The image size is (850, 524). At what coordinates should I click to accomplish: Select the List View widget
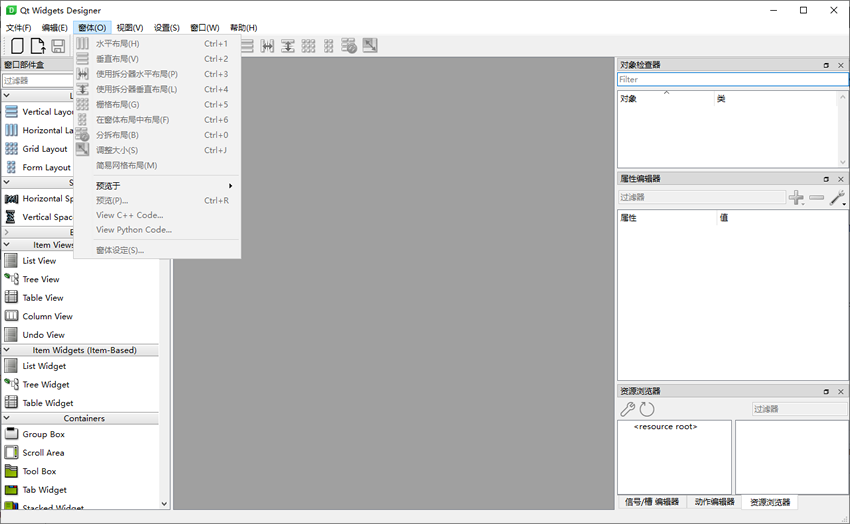[30, 261]
